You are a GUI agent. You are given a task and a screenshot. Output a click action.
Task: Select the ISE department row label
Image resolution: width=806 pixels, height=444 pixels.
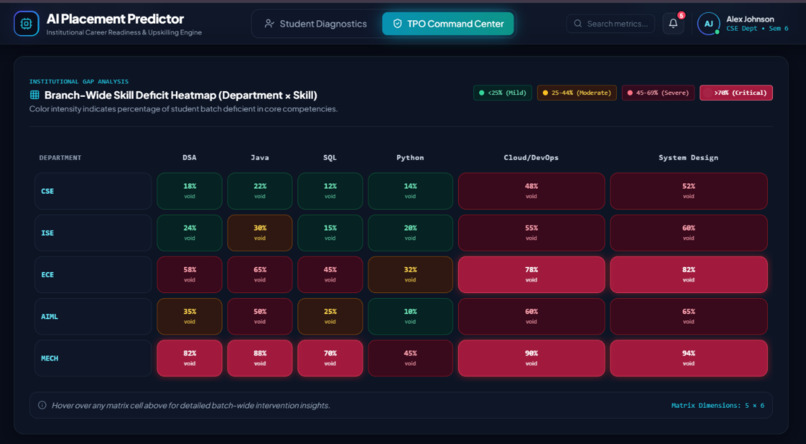93,233
